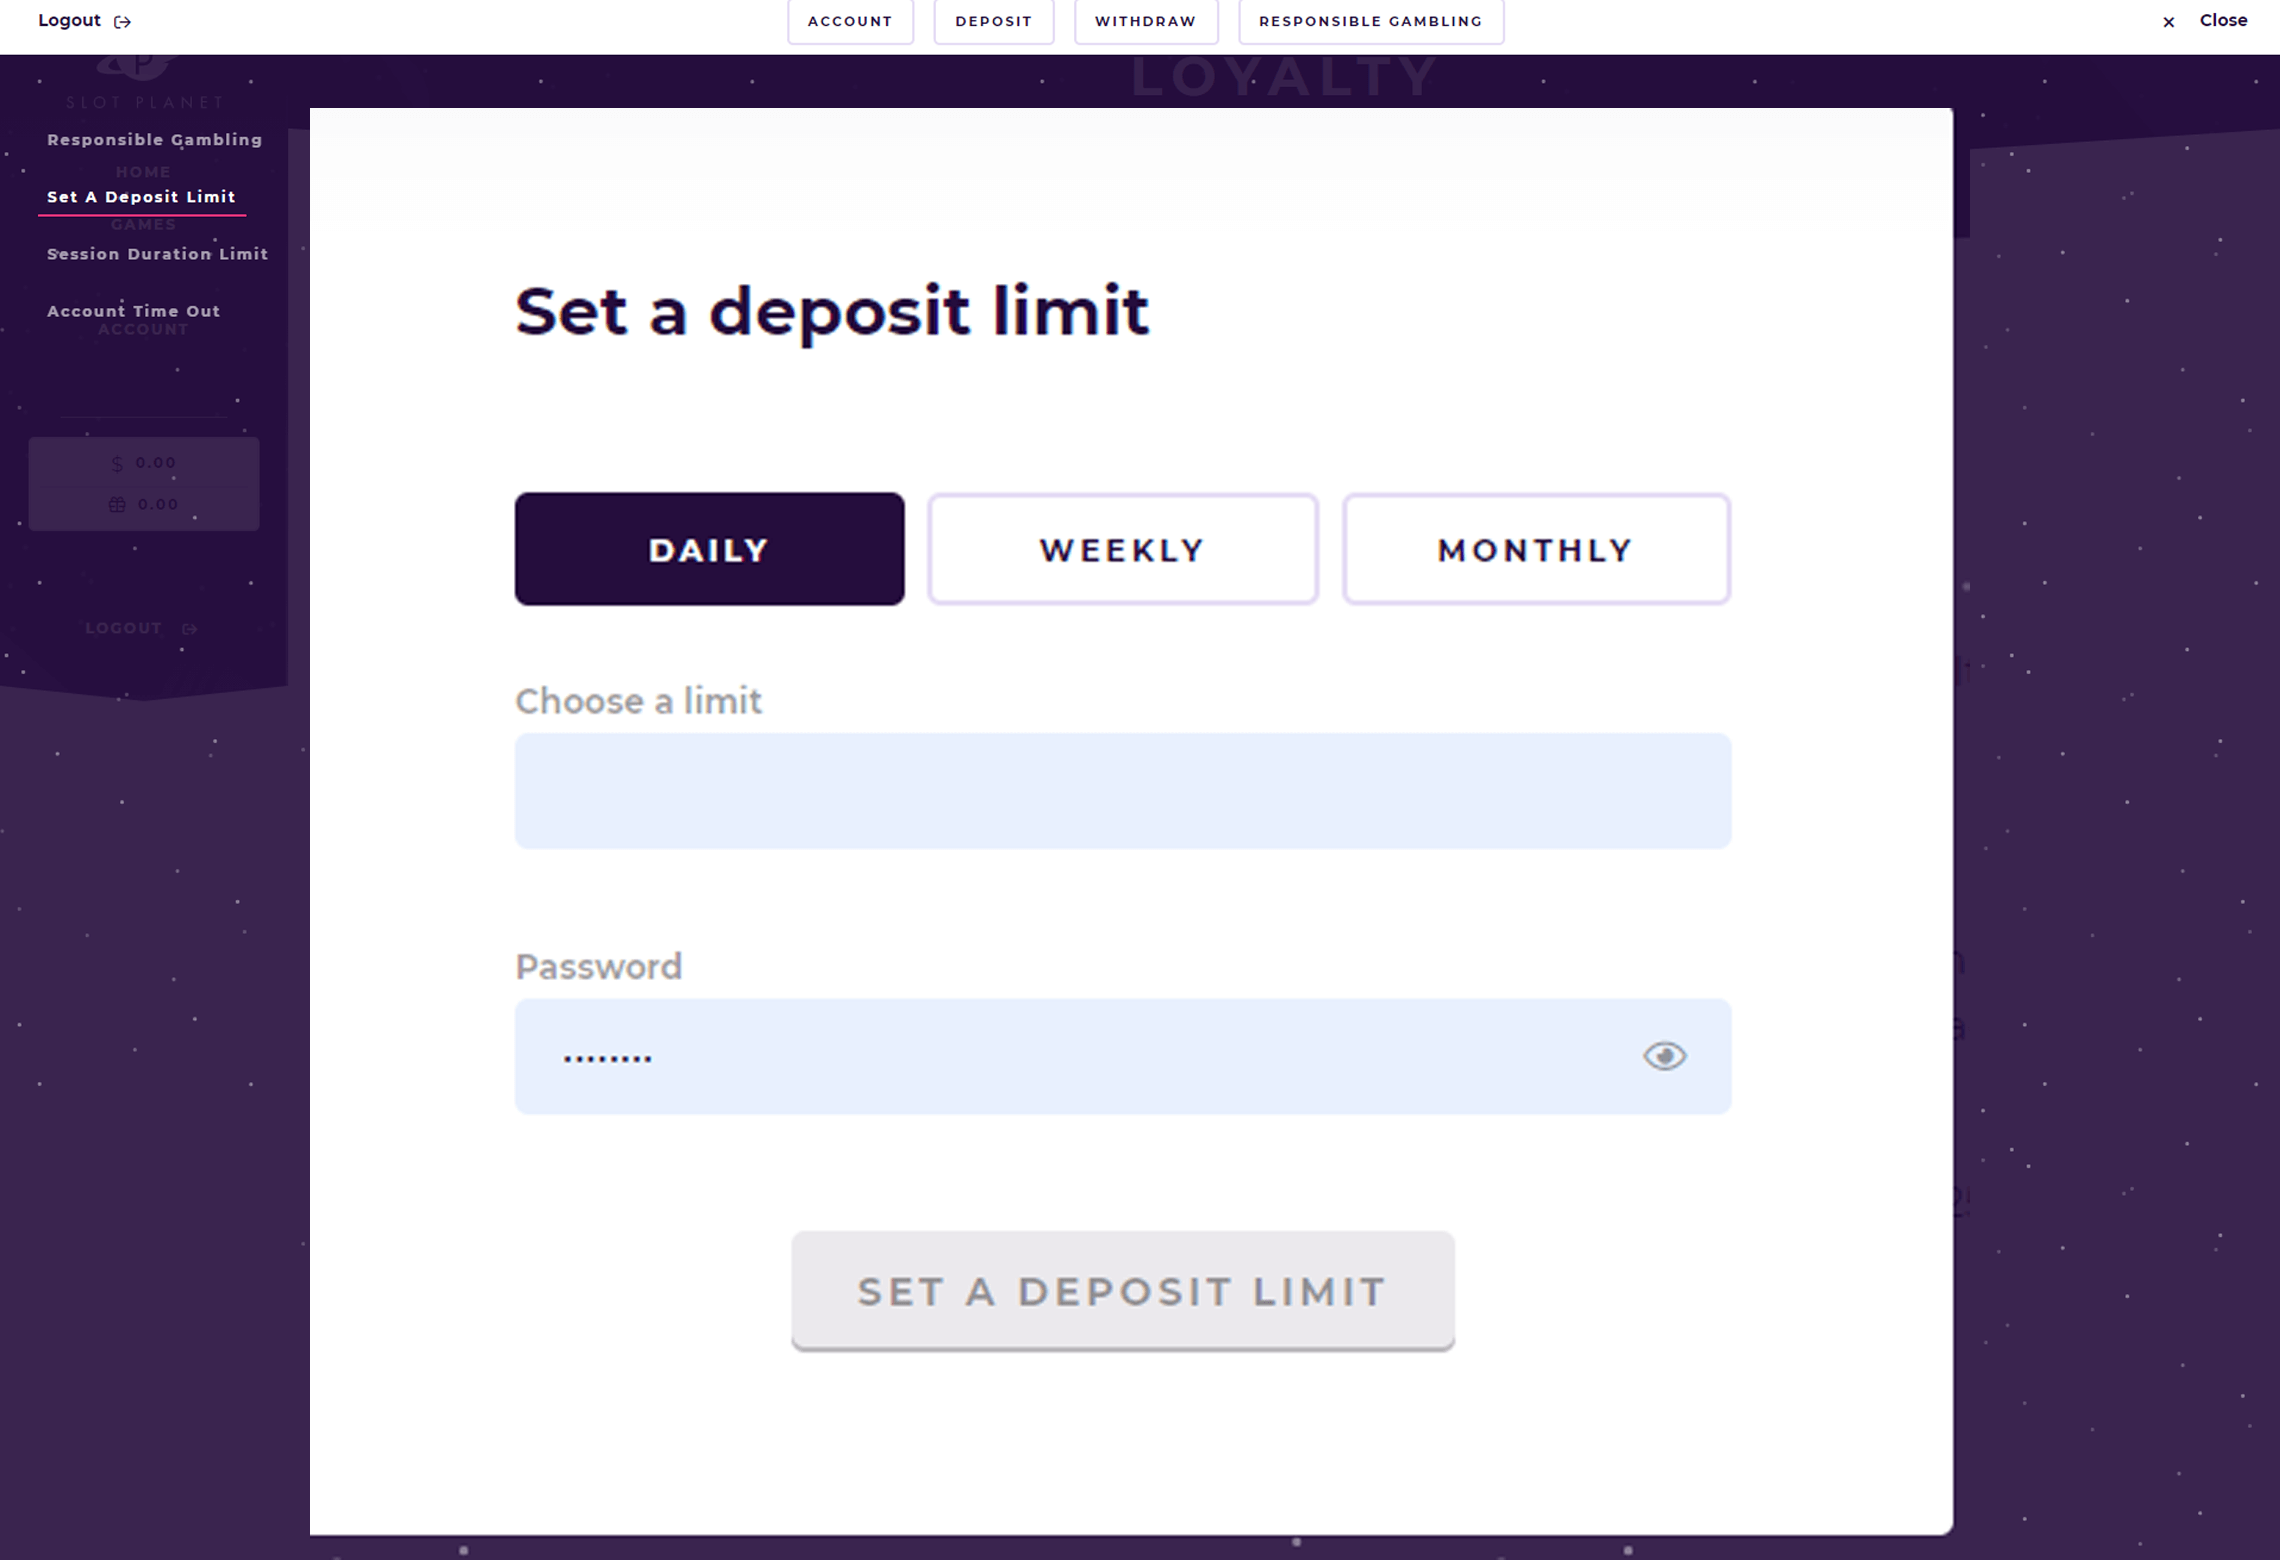Screen dimensions: 2280x1560
Task: Select the Monthly limit period
Action: 1536,549
